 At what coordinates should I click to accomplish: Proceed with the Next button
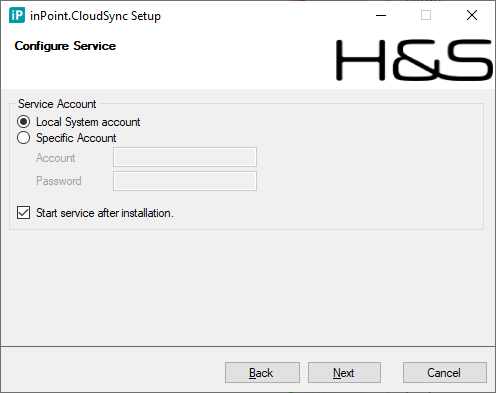pos(344,373)
